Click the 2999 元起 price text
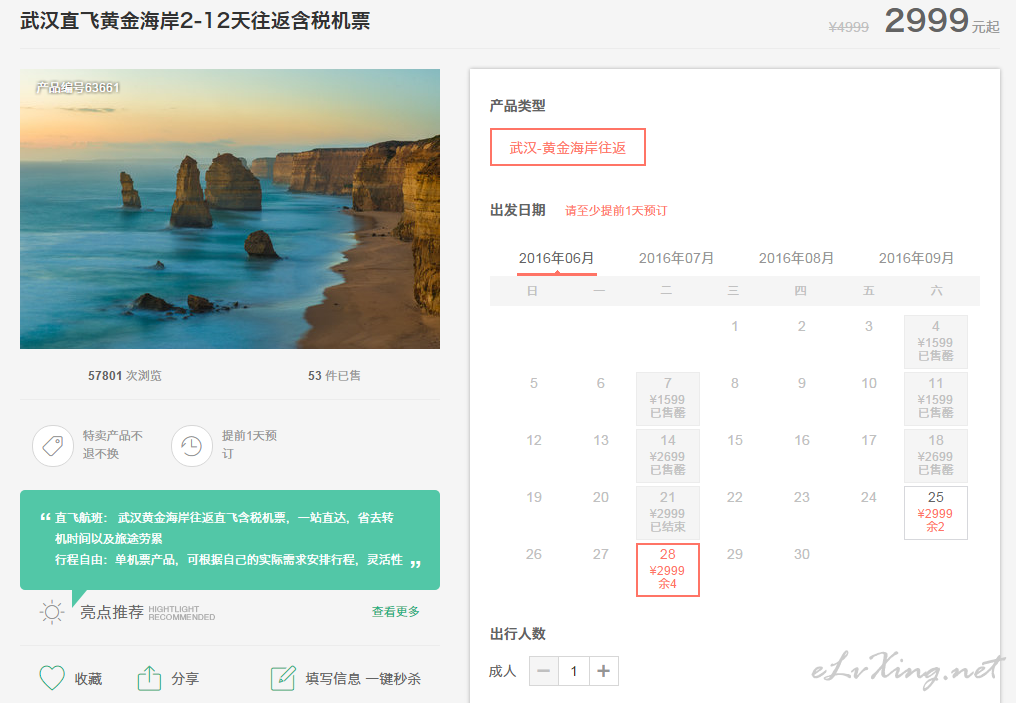The image size is (1016, 703). (x=942, y=21)
